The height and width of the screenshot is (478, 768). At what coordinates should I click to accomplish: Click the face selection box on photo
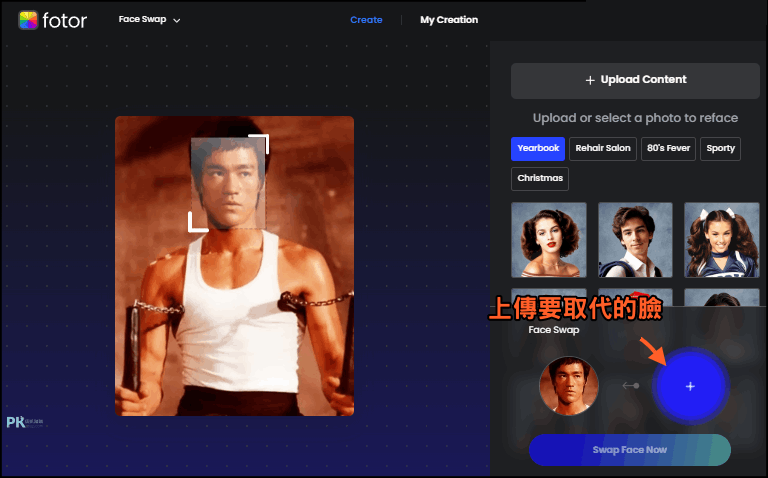228,183
